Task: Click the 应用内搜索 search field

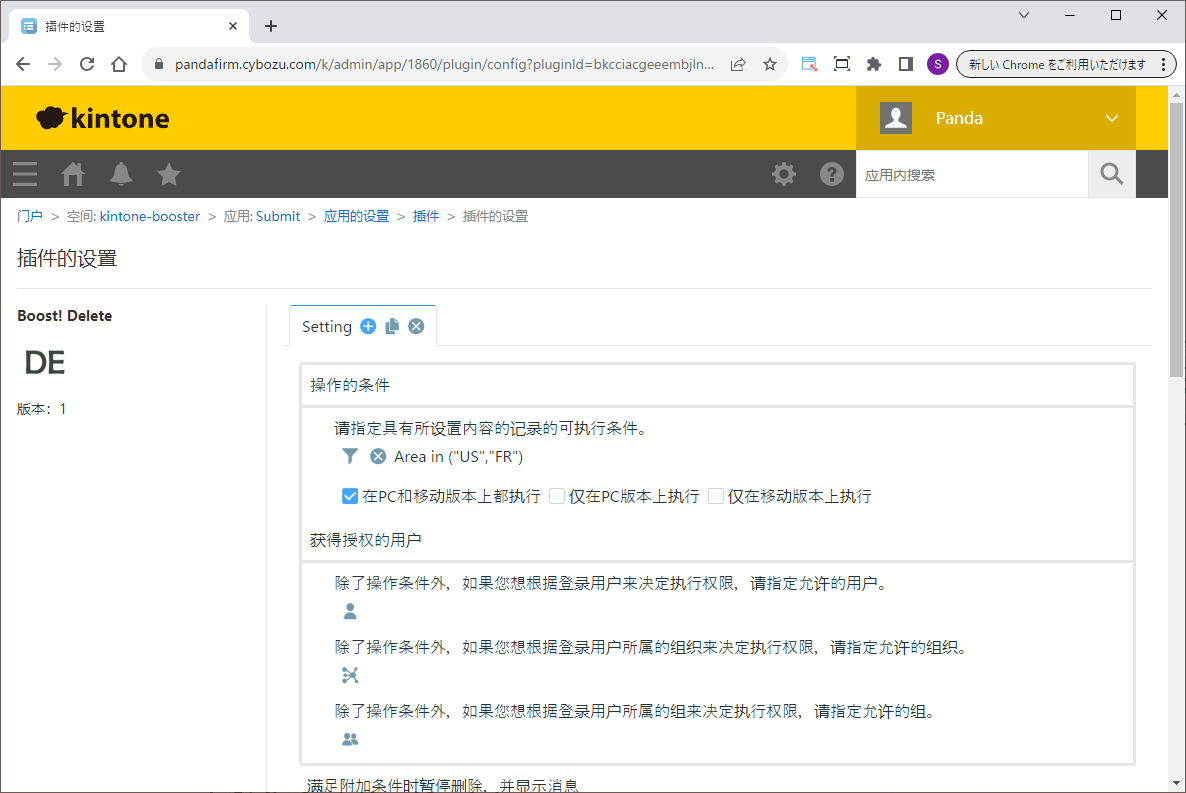Action: pyautogui.click(x=971, y=175)
